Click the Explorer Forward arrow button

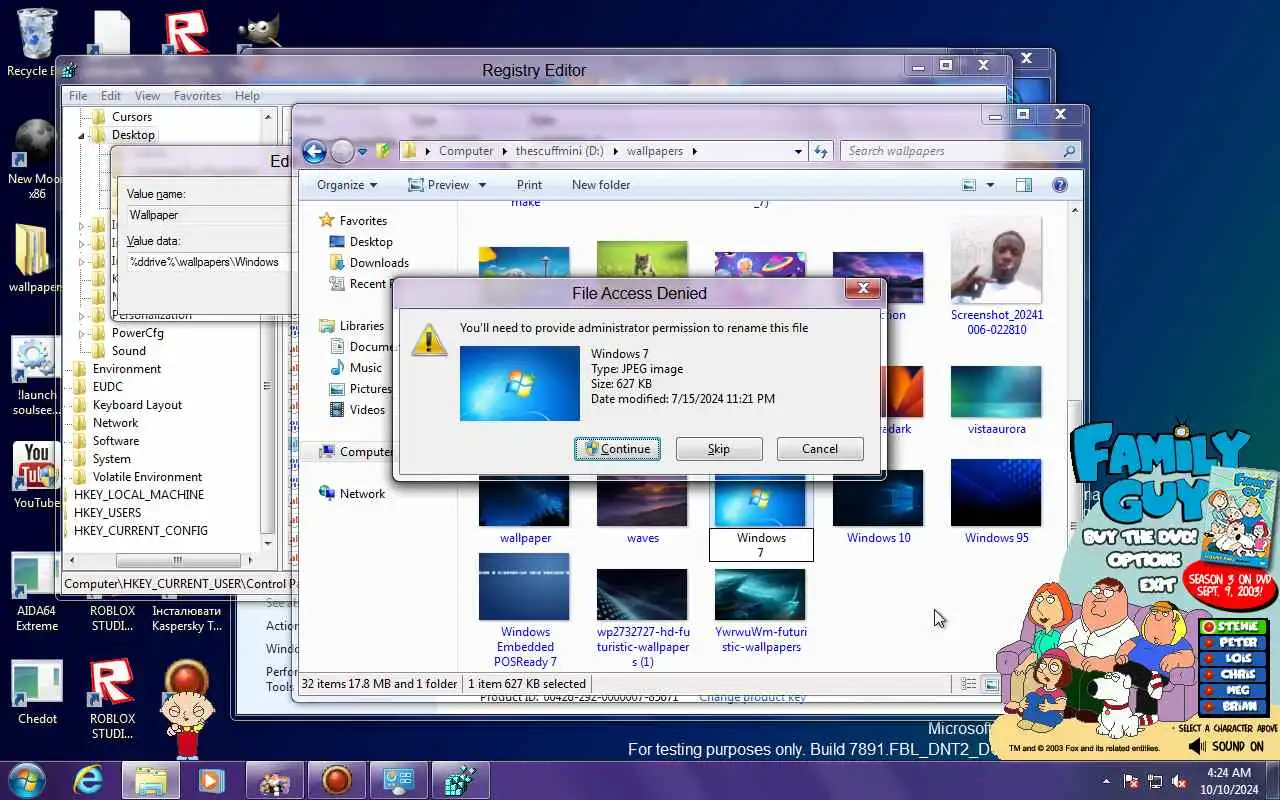[x=342, y=151]
